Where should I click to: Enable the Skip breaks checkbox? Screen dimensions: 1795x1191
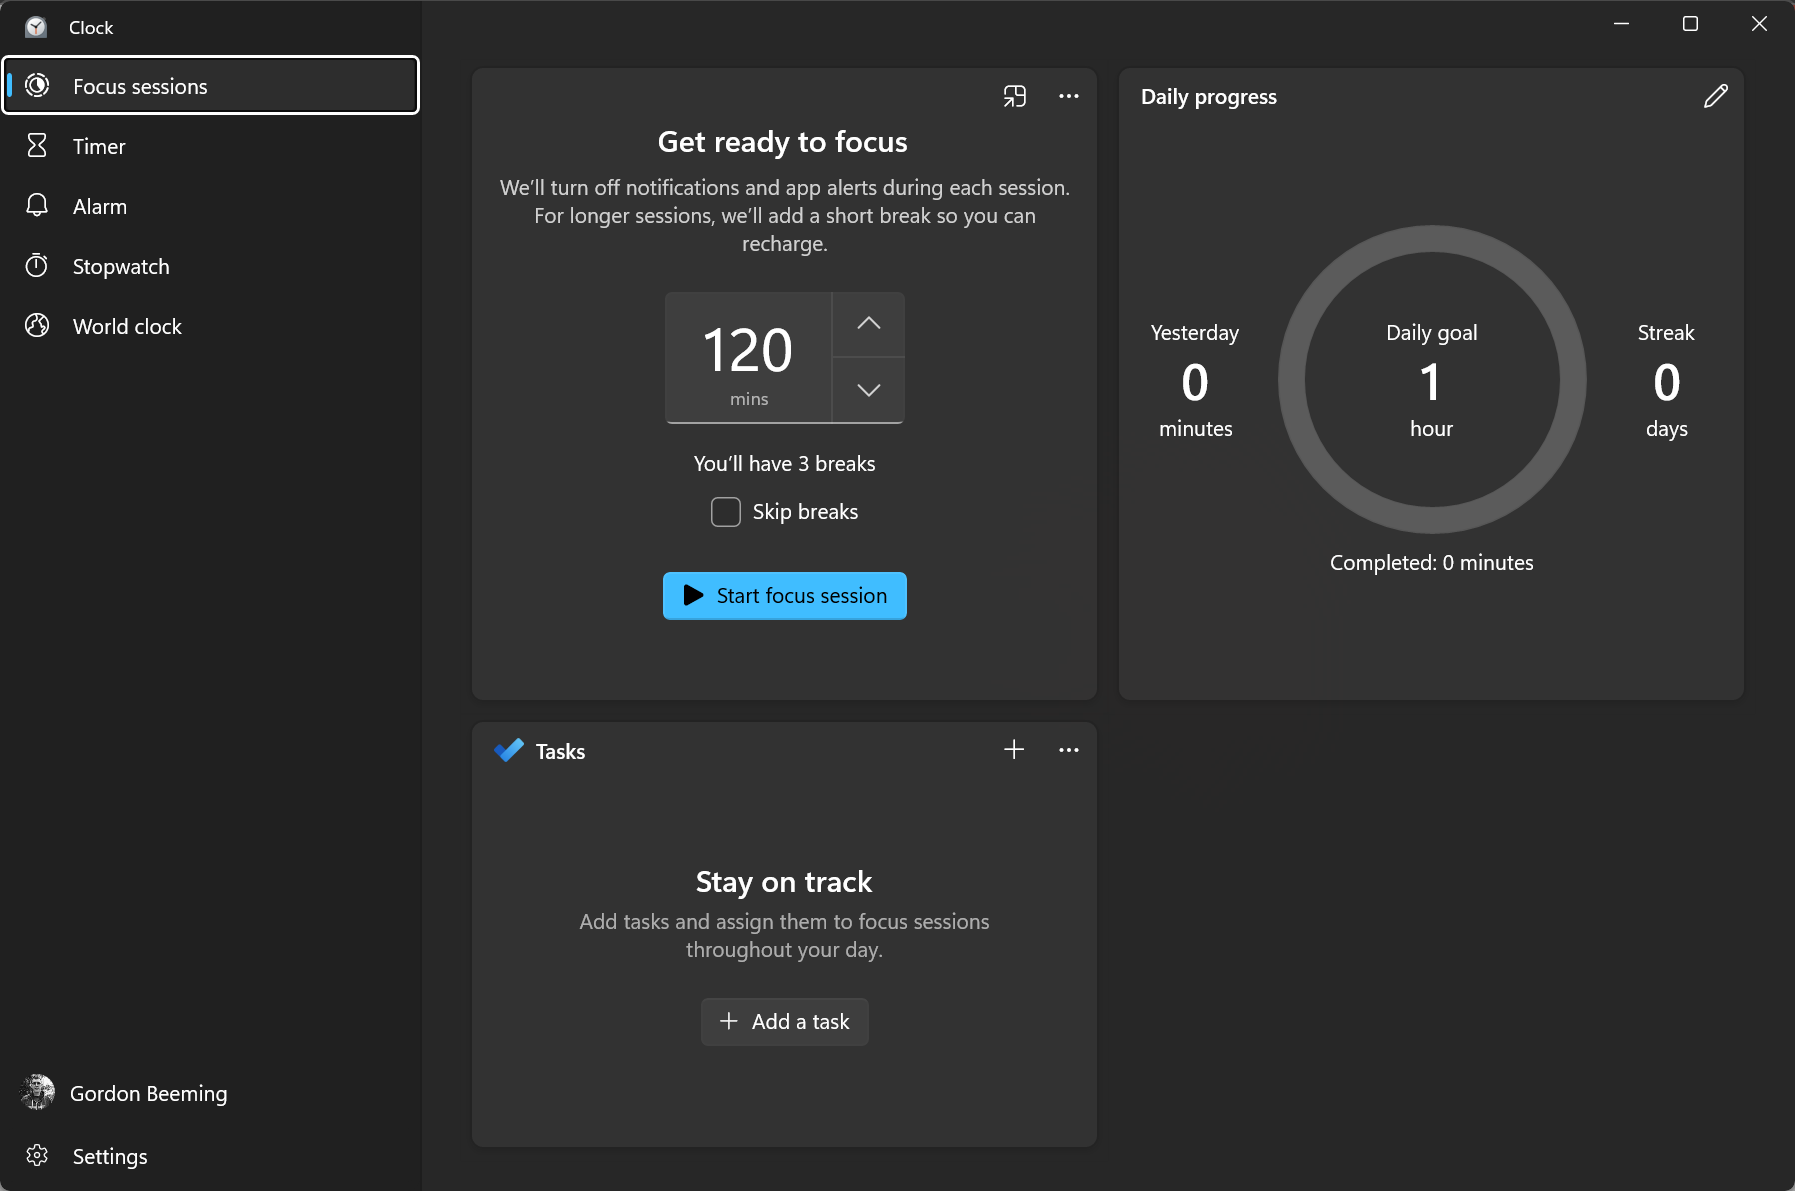(725, 512)
